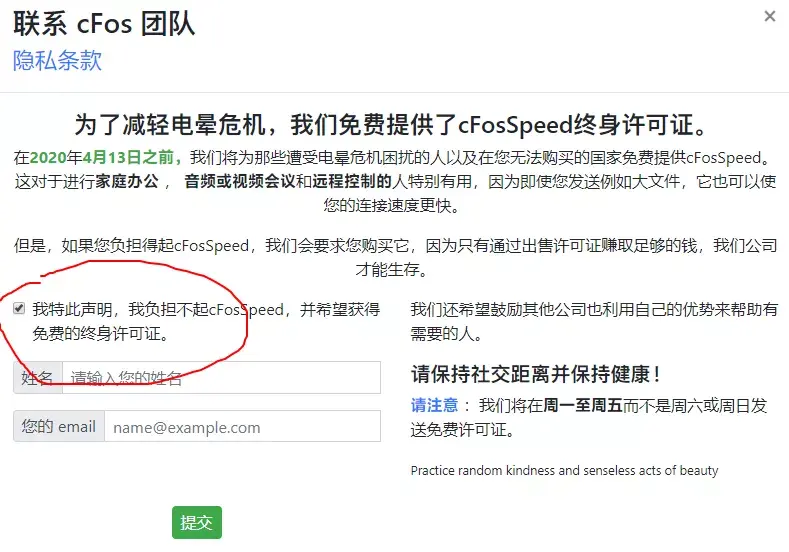Click the 联系 cFos 团队 dialog title
This screenshot has height=552, width=789.
(x=104, y=24)
